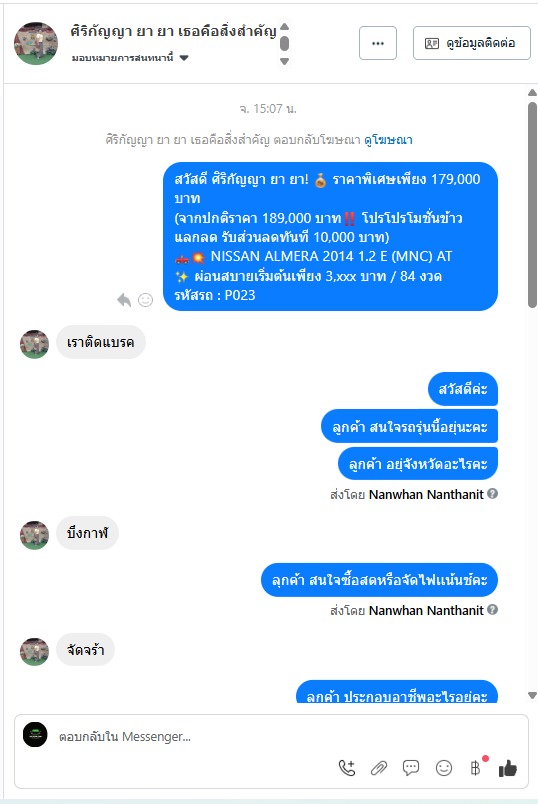Send a thumbs up like
This screenshot has width=538, height=804.
tap(508, 768)
